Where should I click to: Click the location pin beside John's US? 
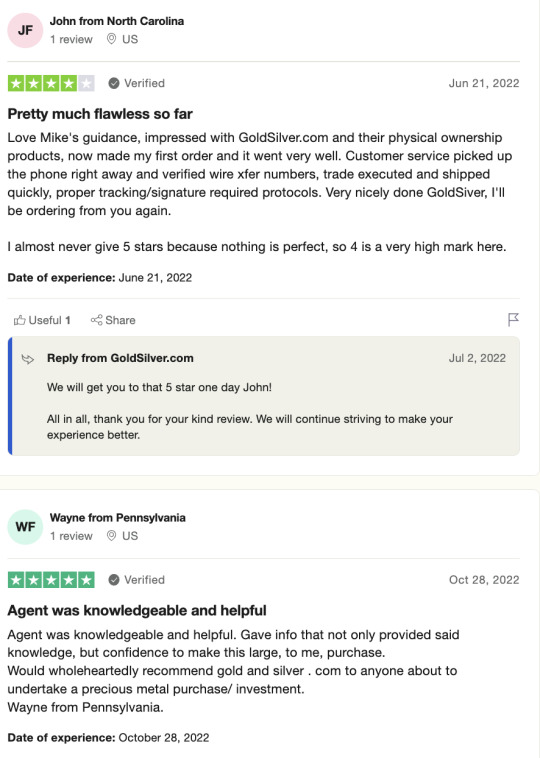[x=111, y=39]
